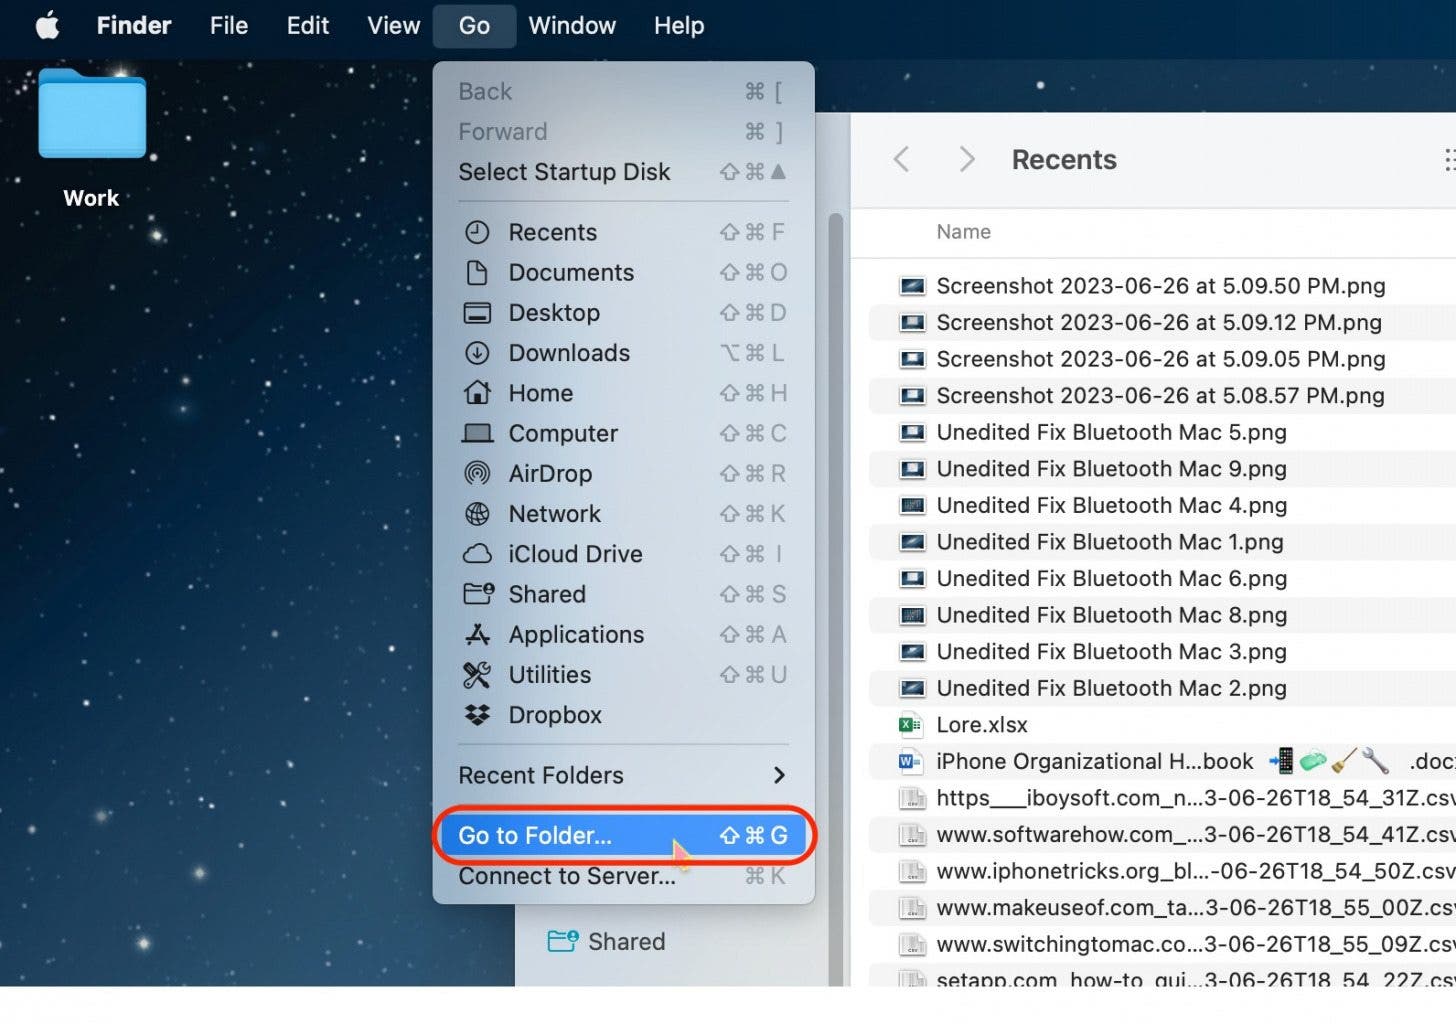This screenshot has height=1024, width=1456.
Task: Open the Apple menu icon
Action: (47, 26)
